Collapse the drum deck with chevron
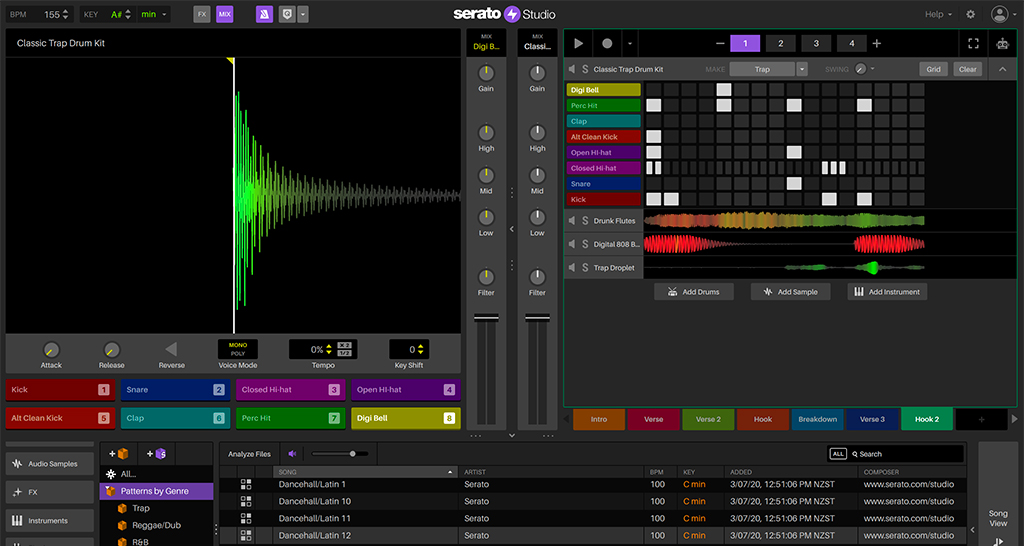The image size is (1024, 546). pyautogui.click(x=1002, y=69)
